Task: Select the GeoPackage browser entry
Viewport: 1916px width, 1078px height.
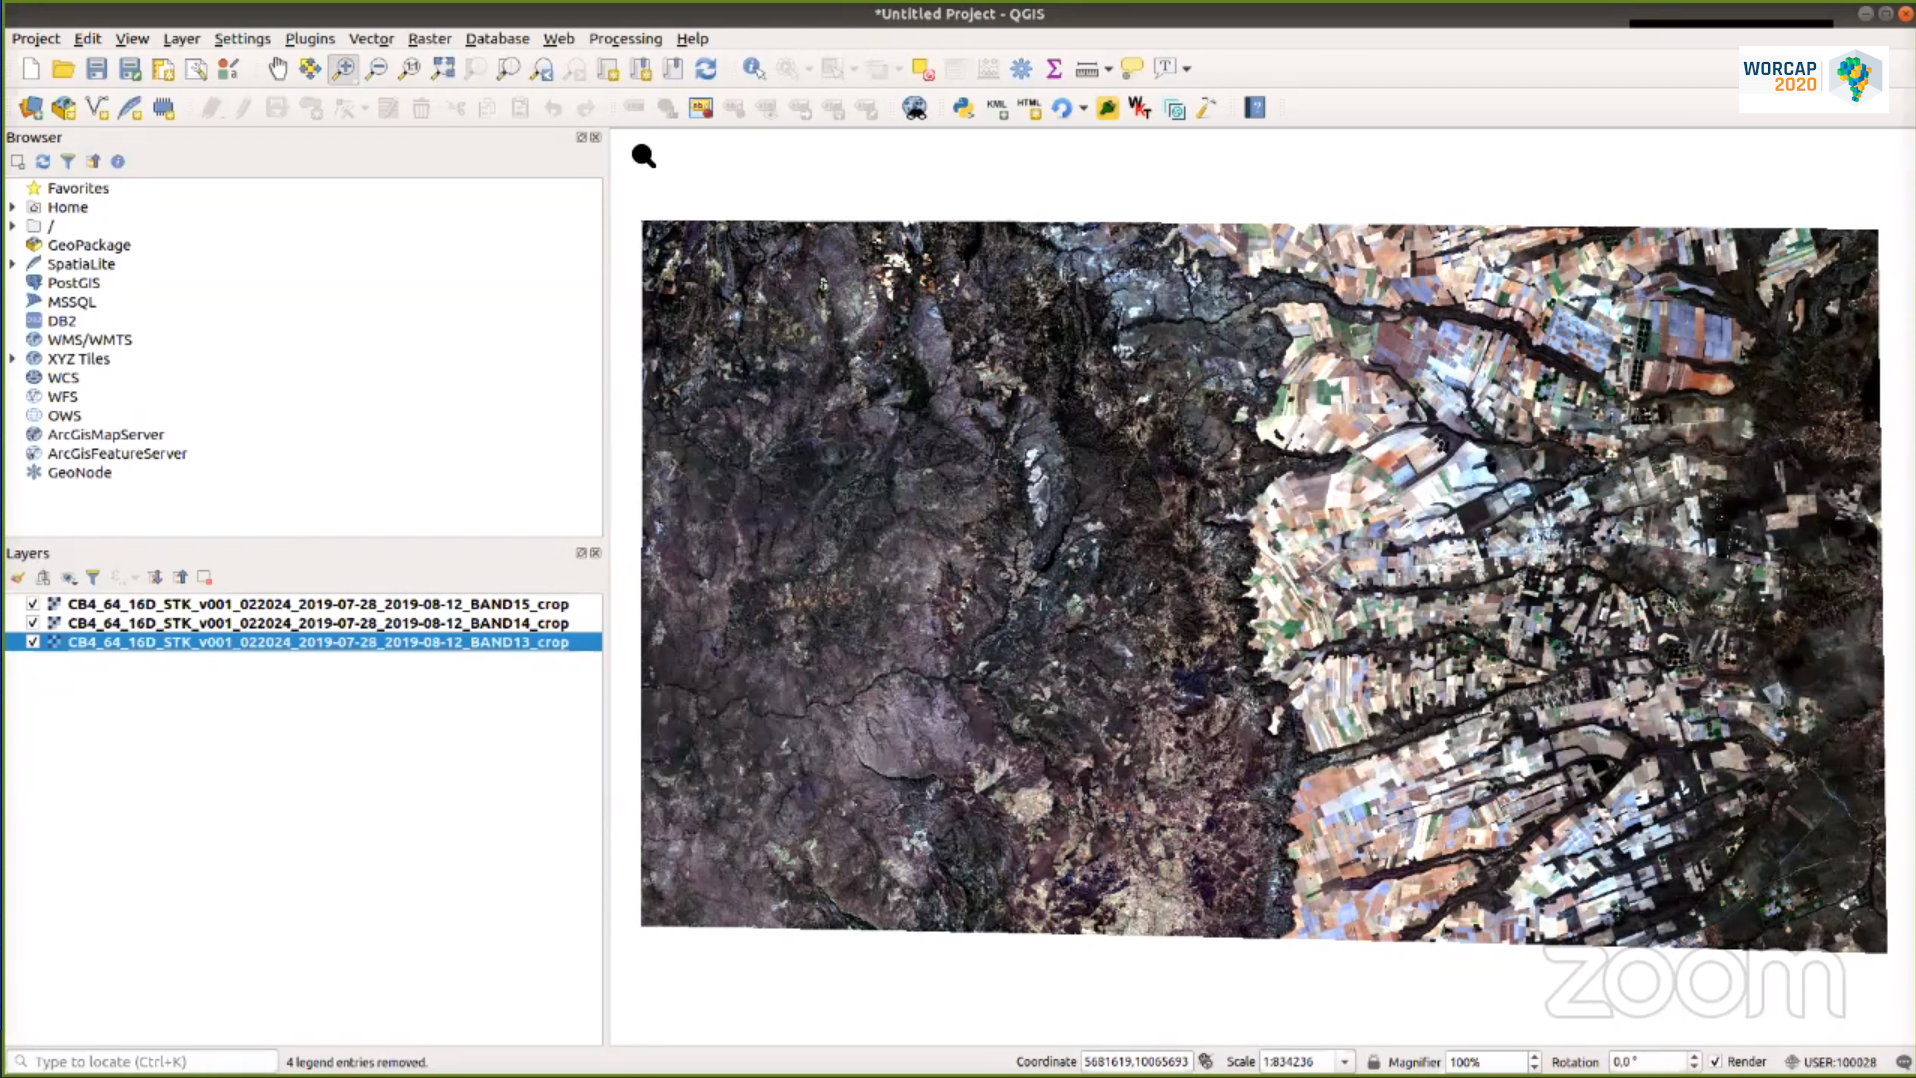Action: tap(88, 245)
